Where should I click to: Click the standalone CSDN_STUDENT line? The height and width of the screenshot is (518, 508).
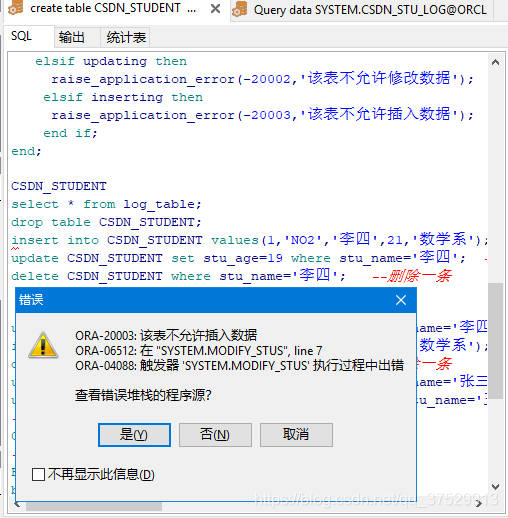59,186
